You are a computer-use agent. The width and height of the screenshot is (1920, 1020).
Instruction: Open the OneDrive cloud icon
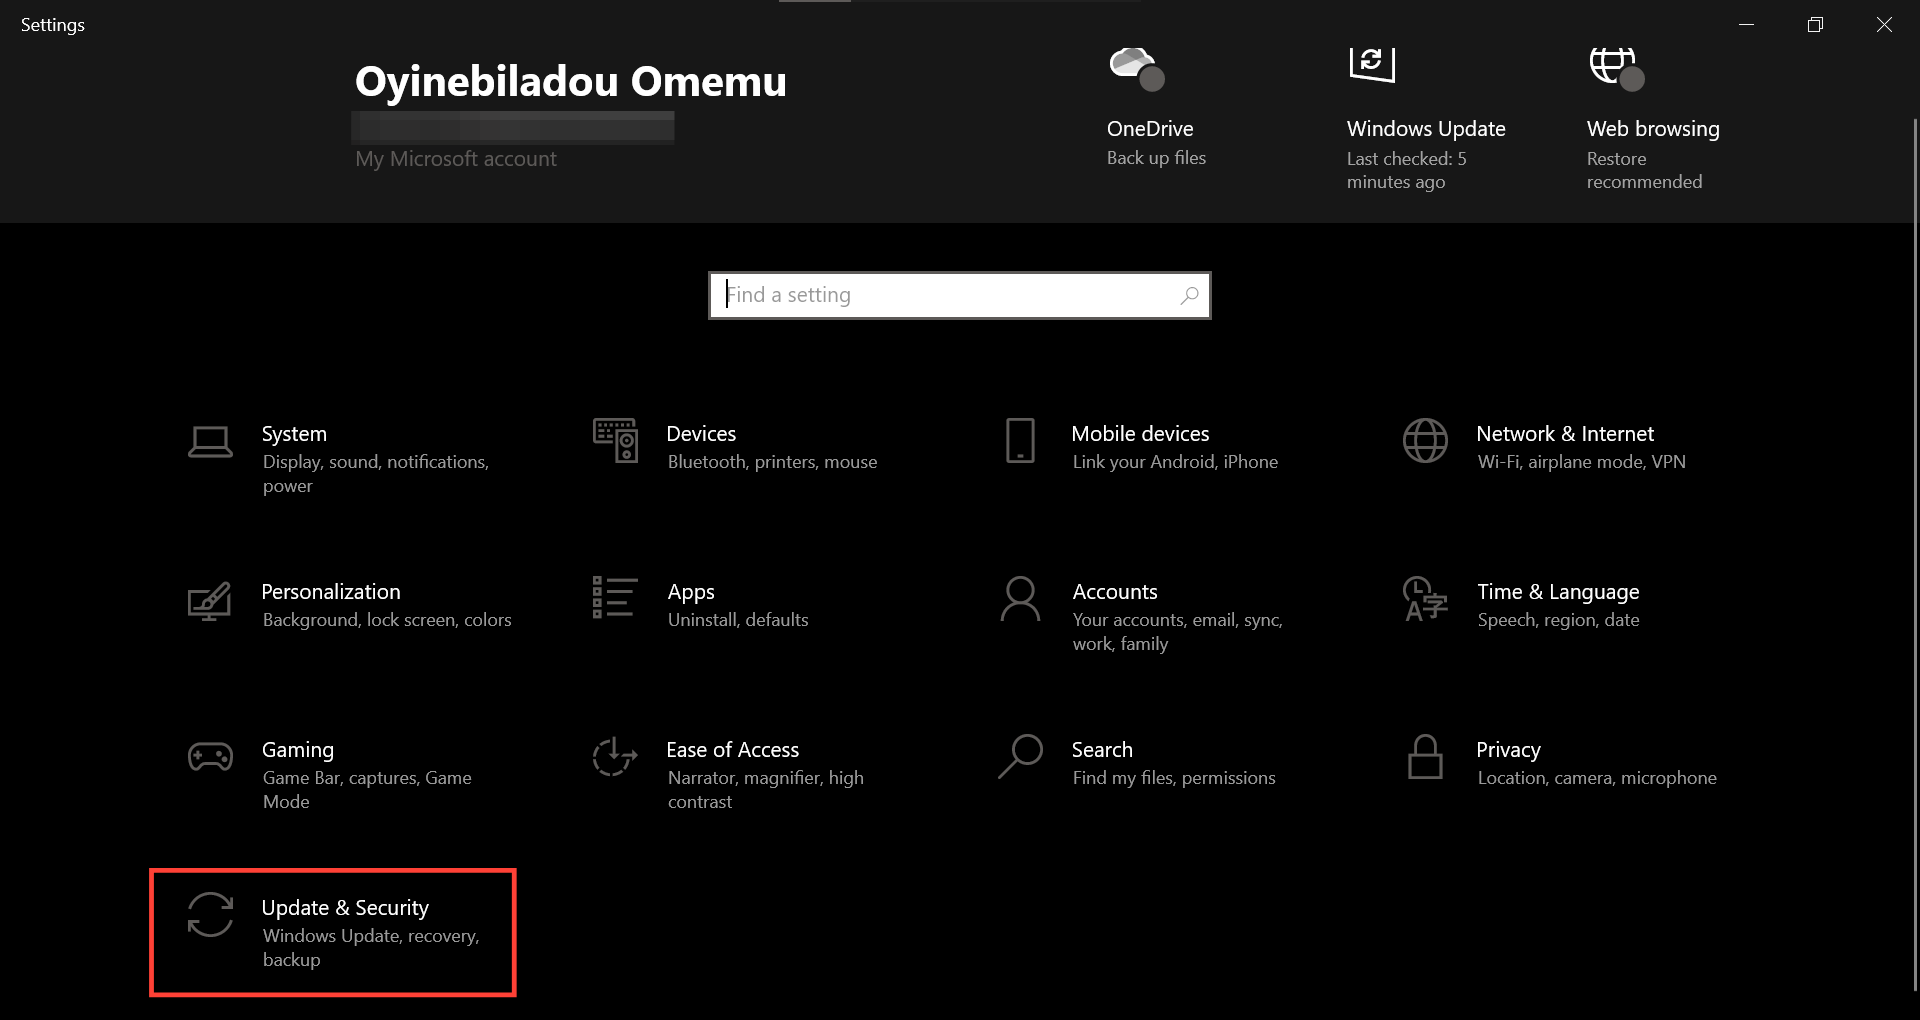[x=1137, y=68]
